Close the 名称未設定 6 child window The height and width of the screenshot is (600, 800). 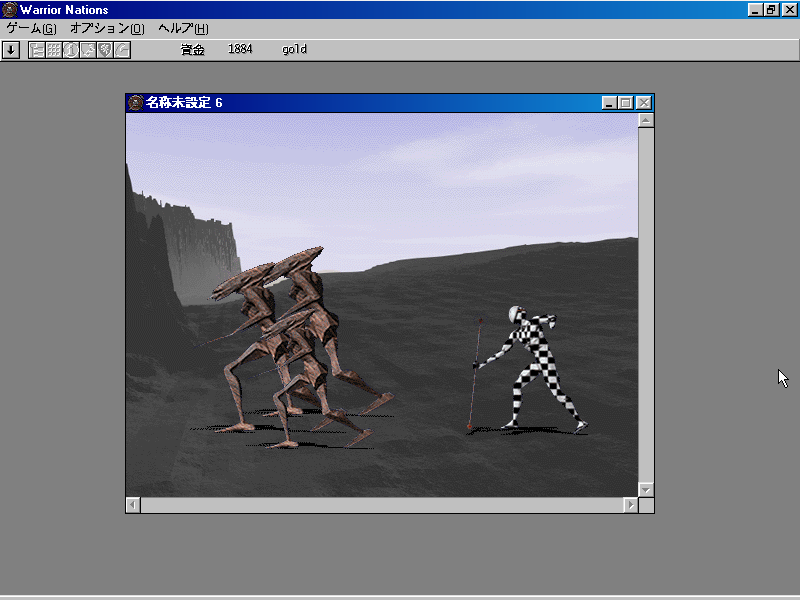(x=644, y=103)
